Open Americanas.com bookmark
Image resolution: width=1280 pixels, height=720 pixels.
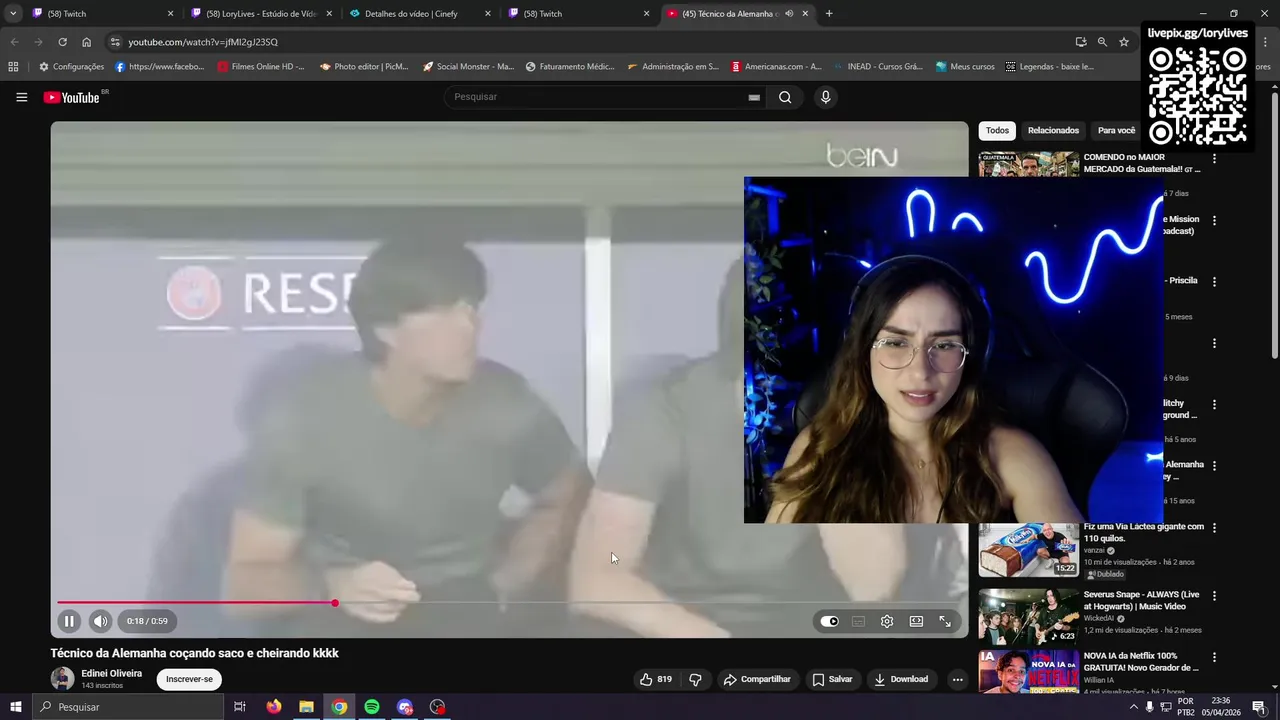(776, 67)
